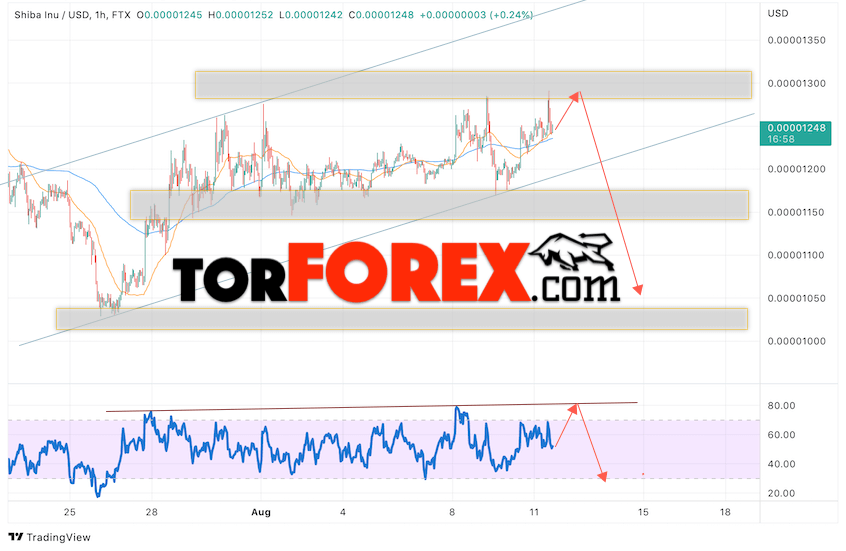Click the date label 25 on time axis
Viewport: 846px width, 551px height.
[x=70, y=512]
